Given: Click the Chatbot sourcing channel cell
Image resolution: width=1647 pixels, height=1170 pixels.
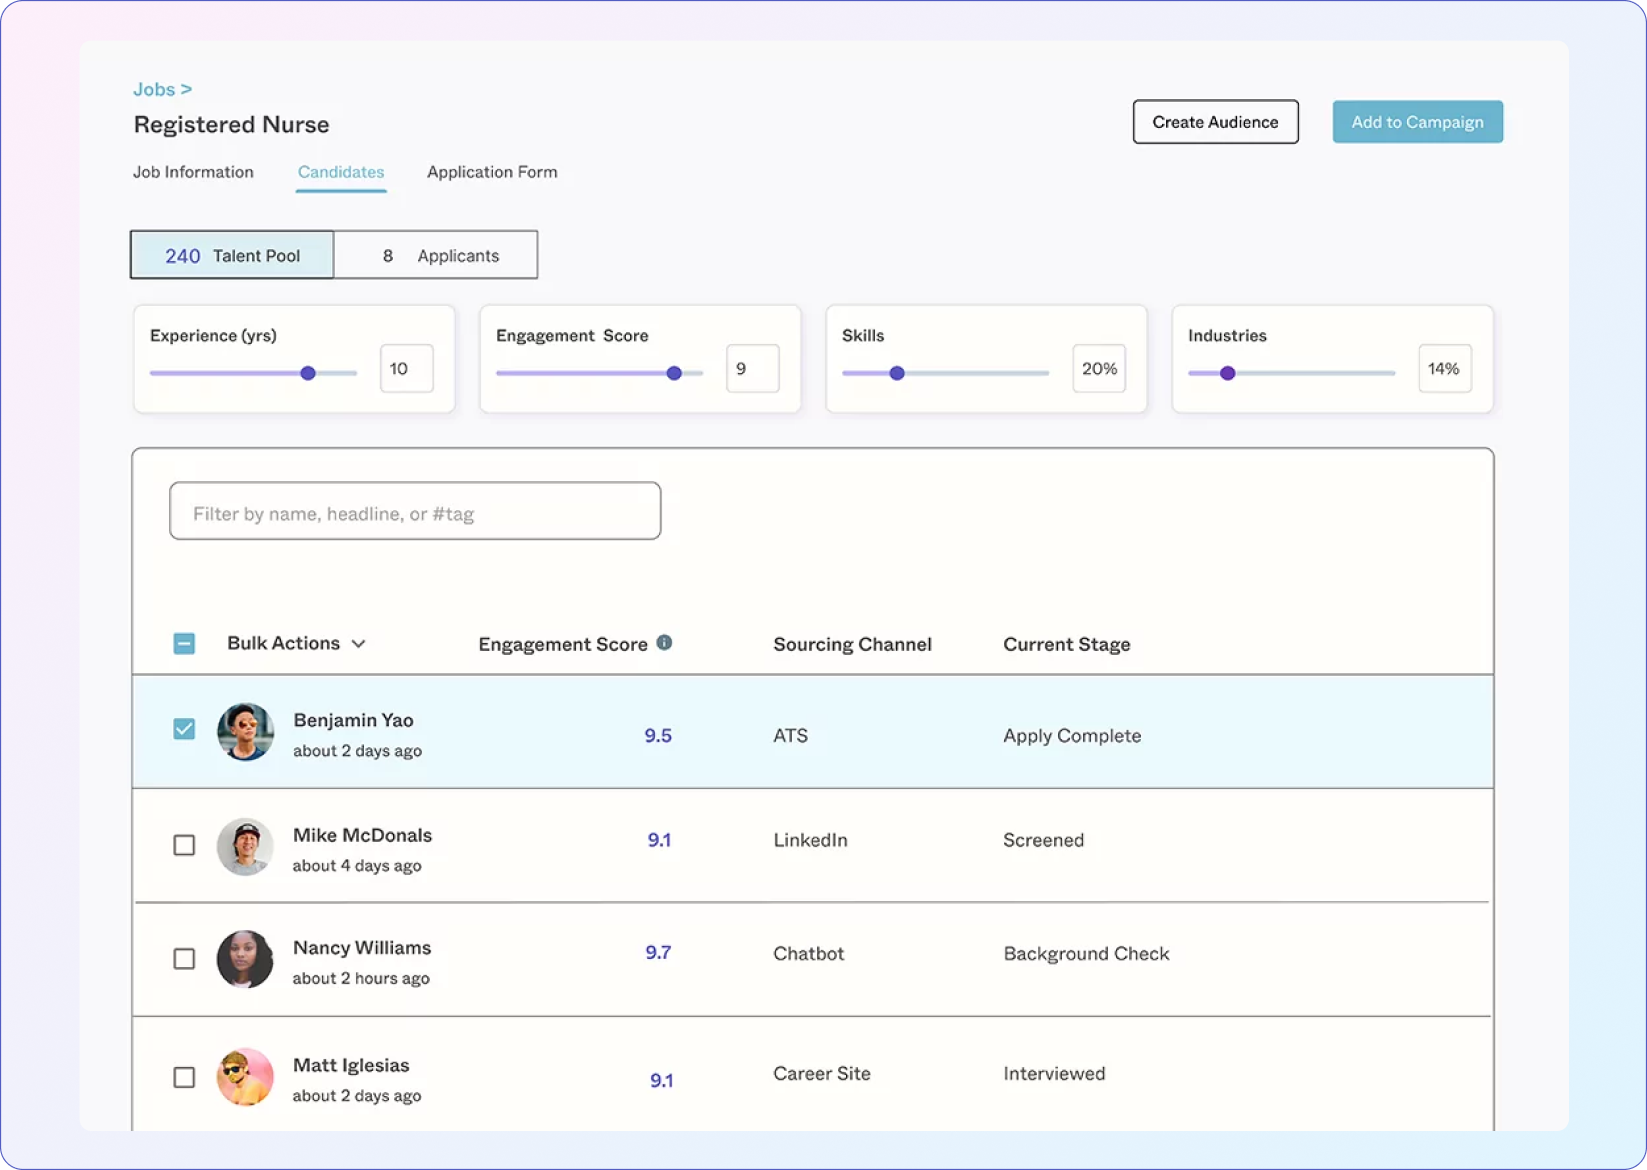Looking at the screenshot, I should (808, 953).
